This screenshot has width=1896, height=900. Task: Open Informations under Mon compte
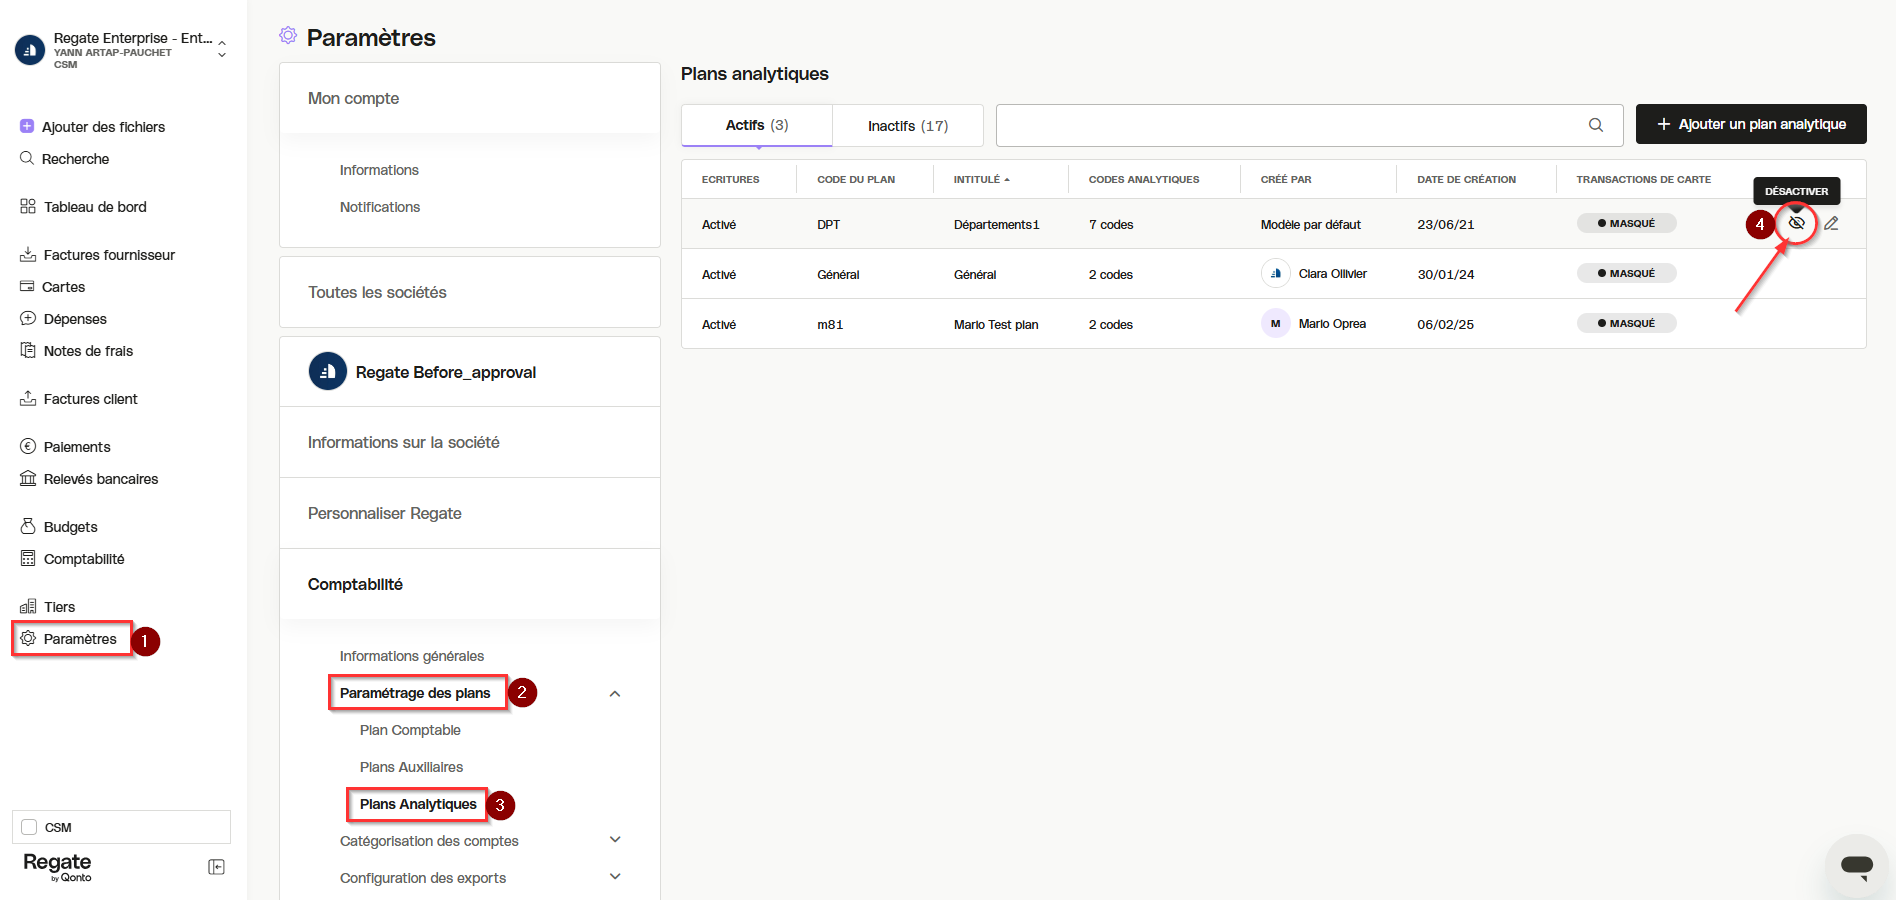tap(379, 170)
